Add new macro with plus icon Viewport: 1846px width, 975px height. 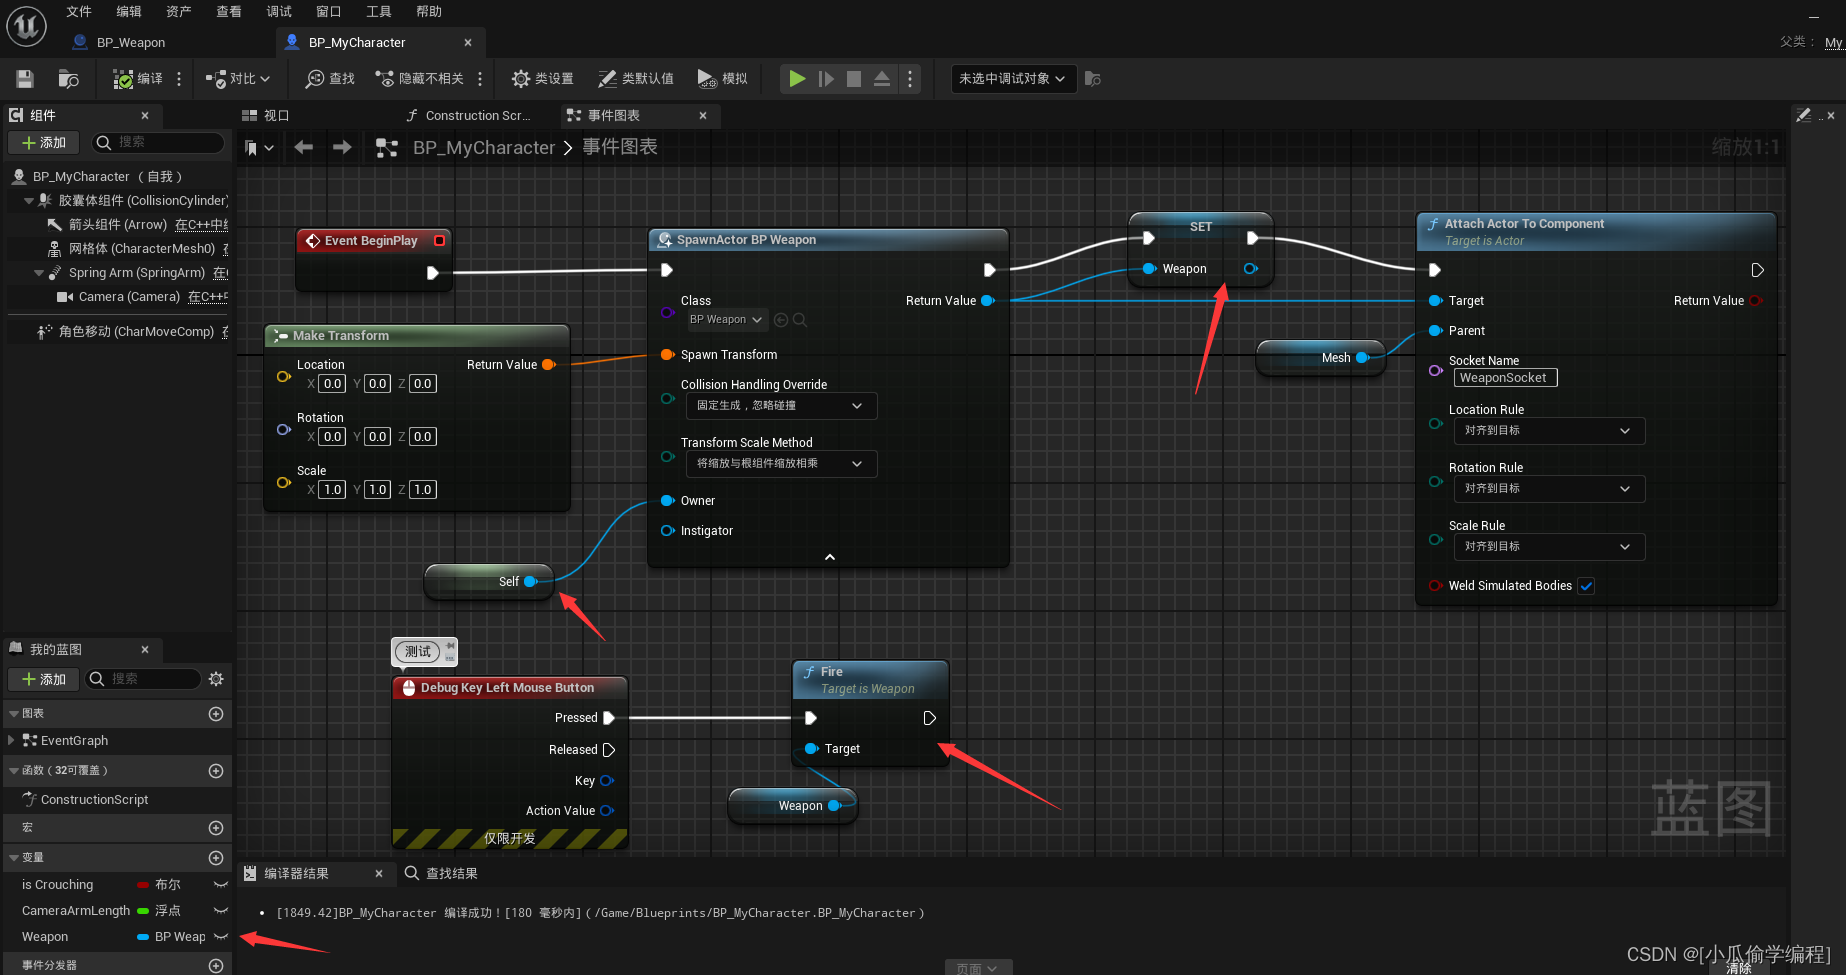click(216, 828)
